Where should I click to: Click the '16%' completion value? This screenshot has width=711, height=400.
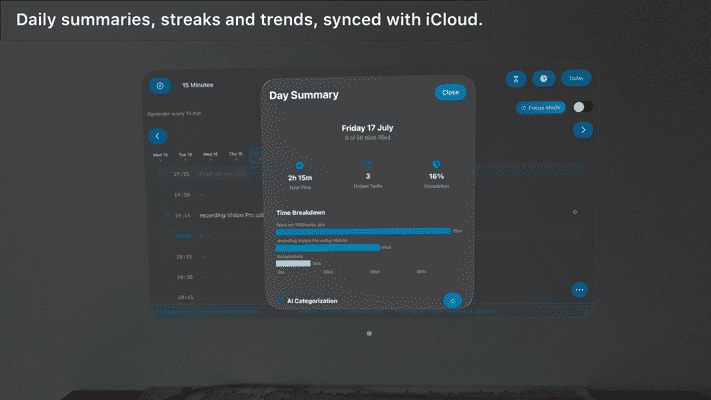[436, 176]
